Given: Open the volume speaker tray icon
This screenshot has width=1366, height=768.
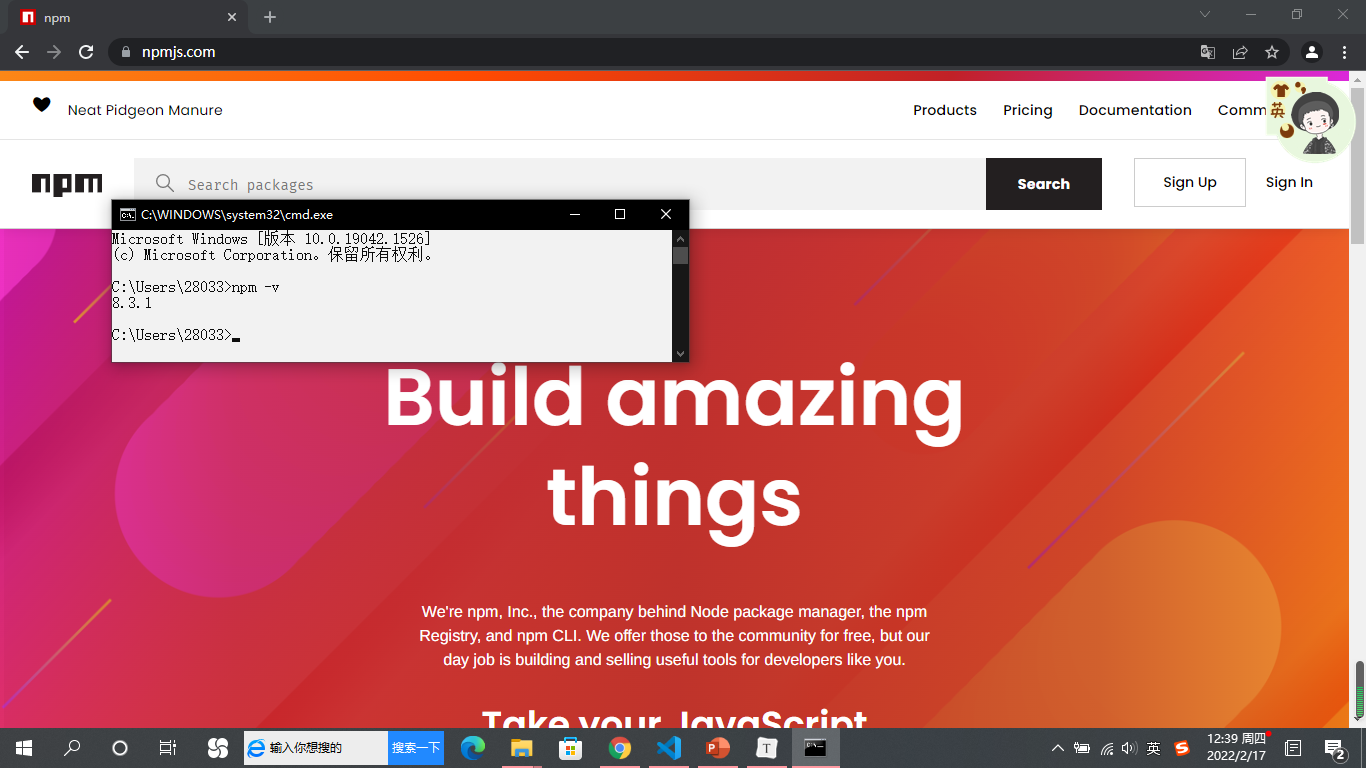Looking at the screenshot, I should coord(1130,748).
